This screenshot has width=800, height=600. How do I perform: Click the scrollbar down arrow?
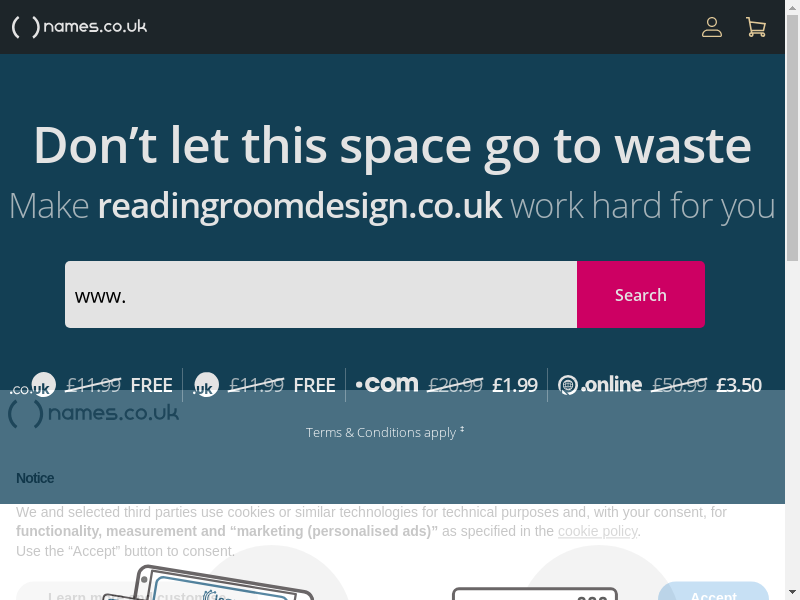792,593
